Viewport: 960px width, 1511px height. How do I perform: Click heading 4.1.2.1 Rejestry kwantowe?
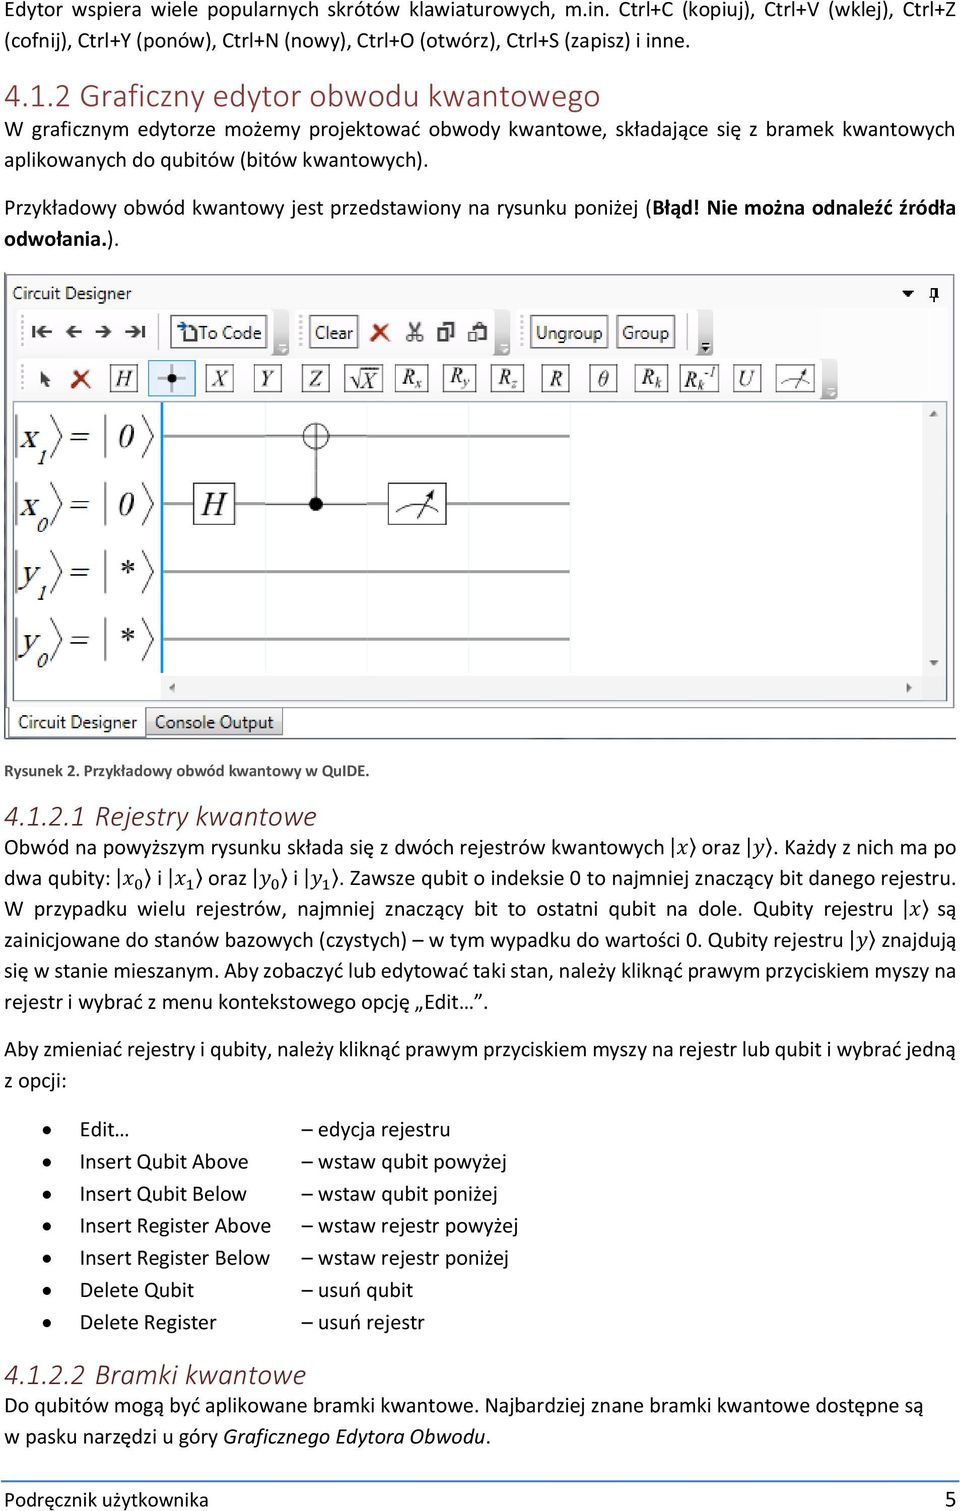160,817
